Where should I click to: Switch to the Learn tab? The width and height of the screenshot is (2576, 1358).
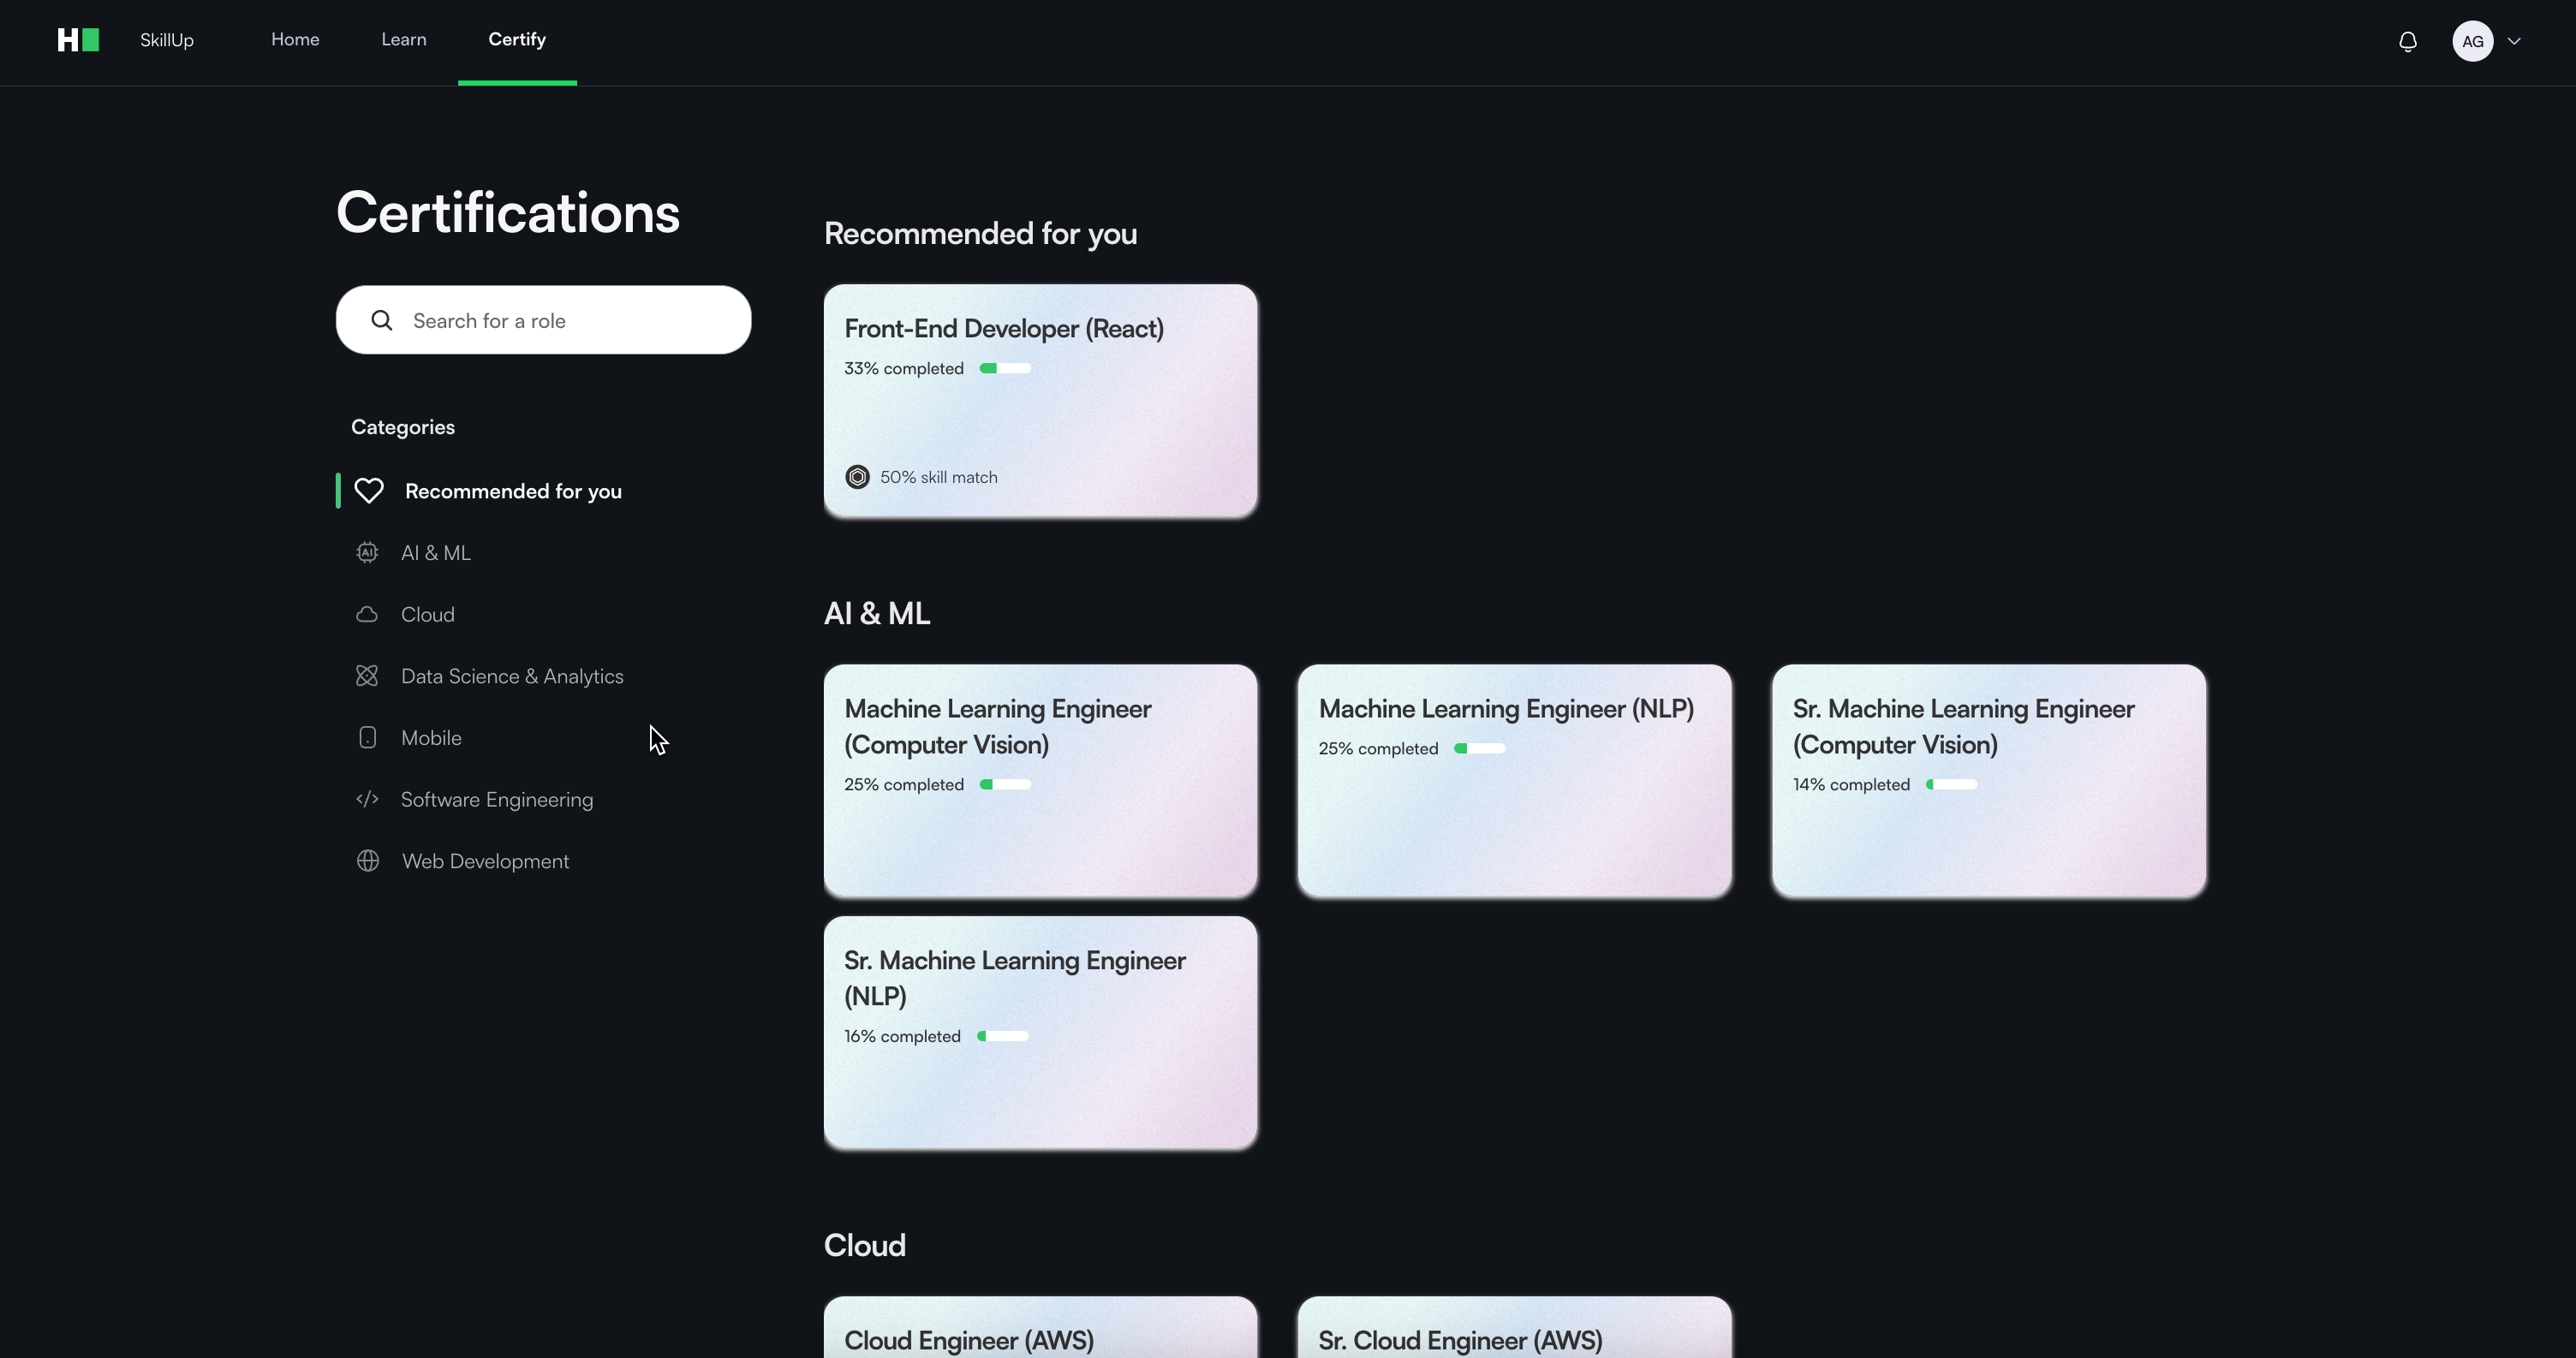(404, 40)
